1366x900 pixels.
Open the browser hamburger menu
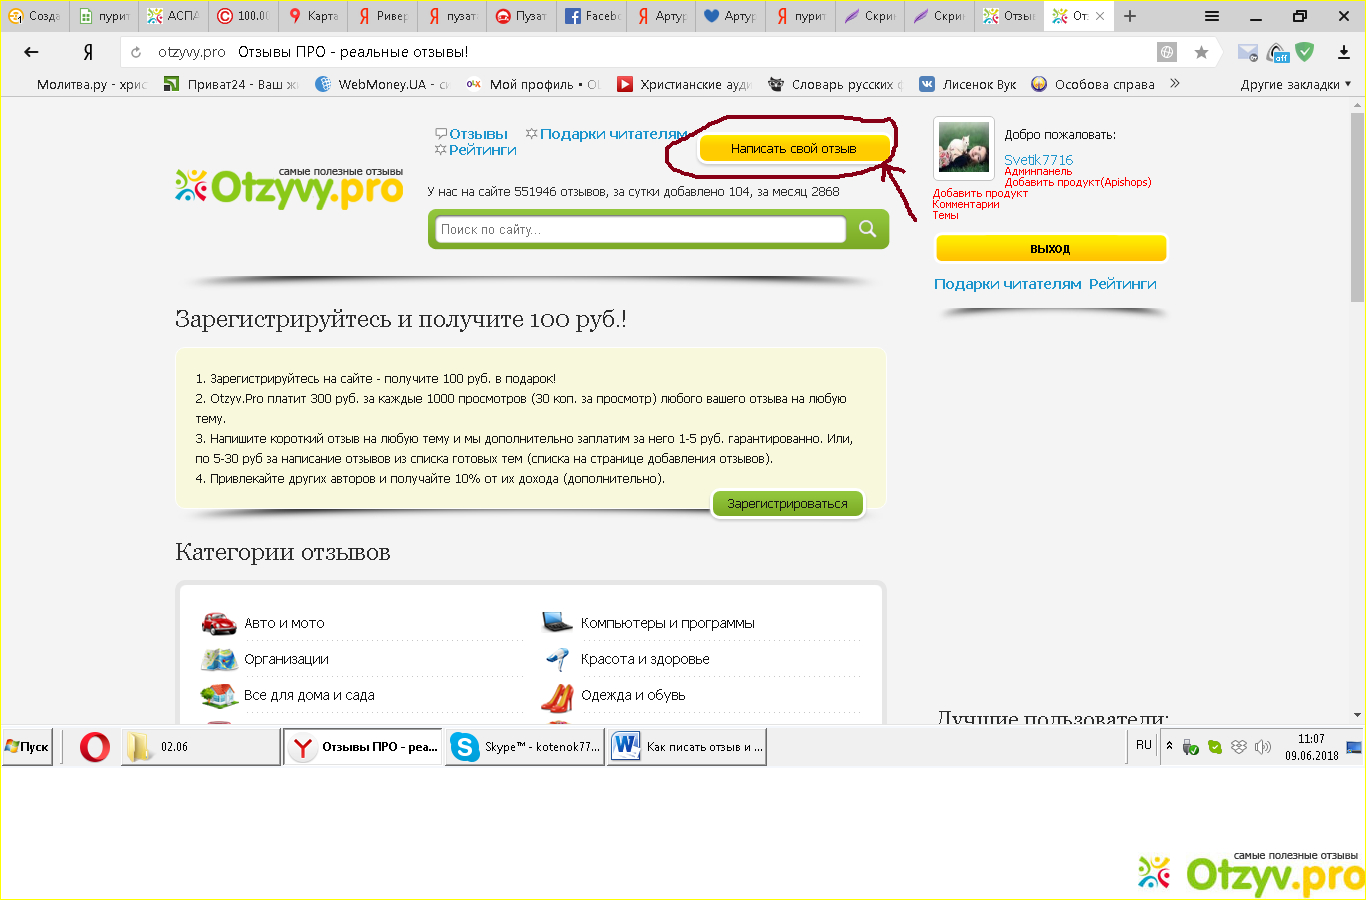point(1212,16)
